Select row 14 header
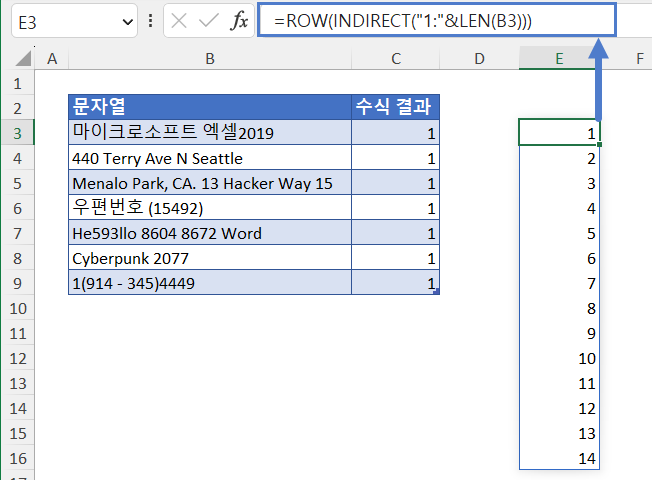This screenshot has height=480, width=652. [17, 408]
